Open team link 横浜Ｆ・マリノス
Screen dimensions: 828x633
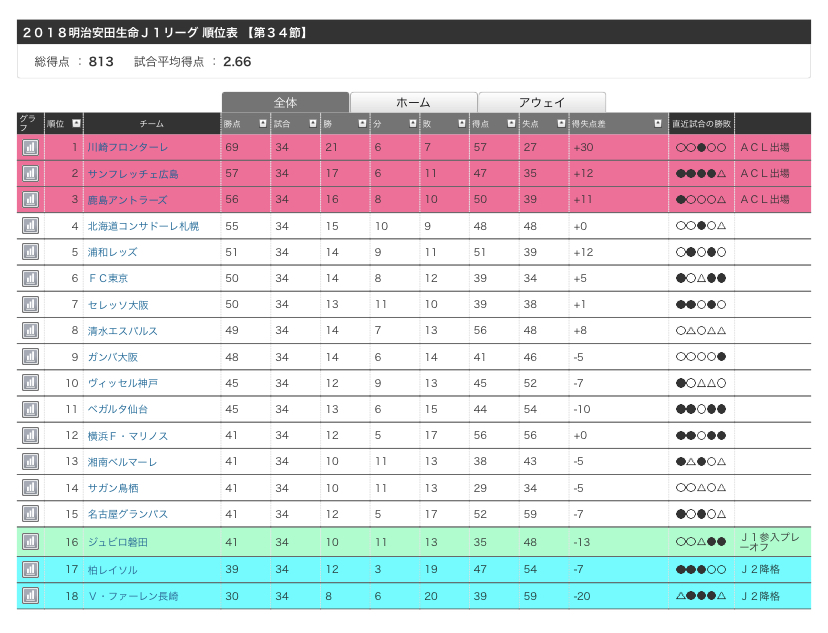coord(128,436)
